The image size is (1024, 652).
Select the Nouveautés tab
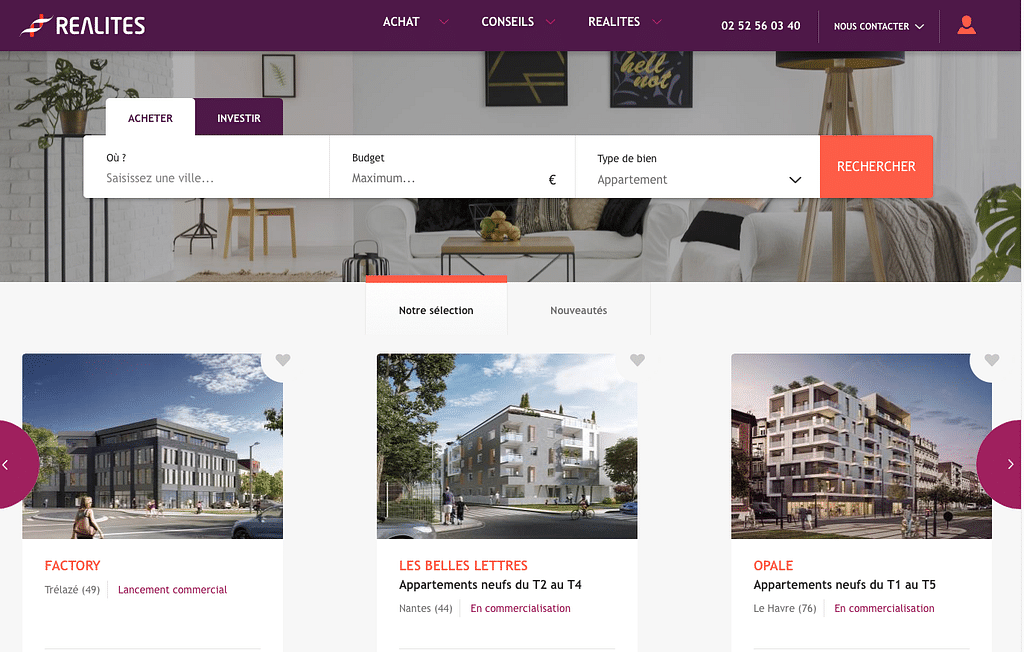pyautogui.click(x=579, y=310)
